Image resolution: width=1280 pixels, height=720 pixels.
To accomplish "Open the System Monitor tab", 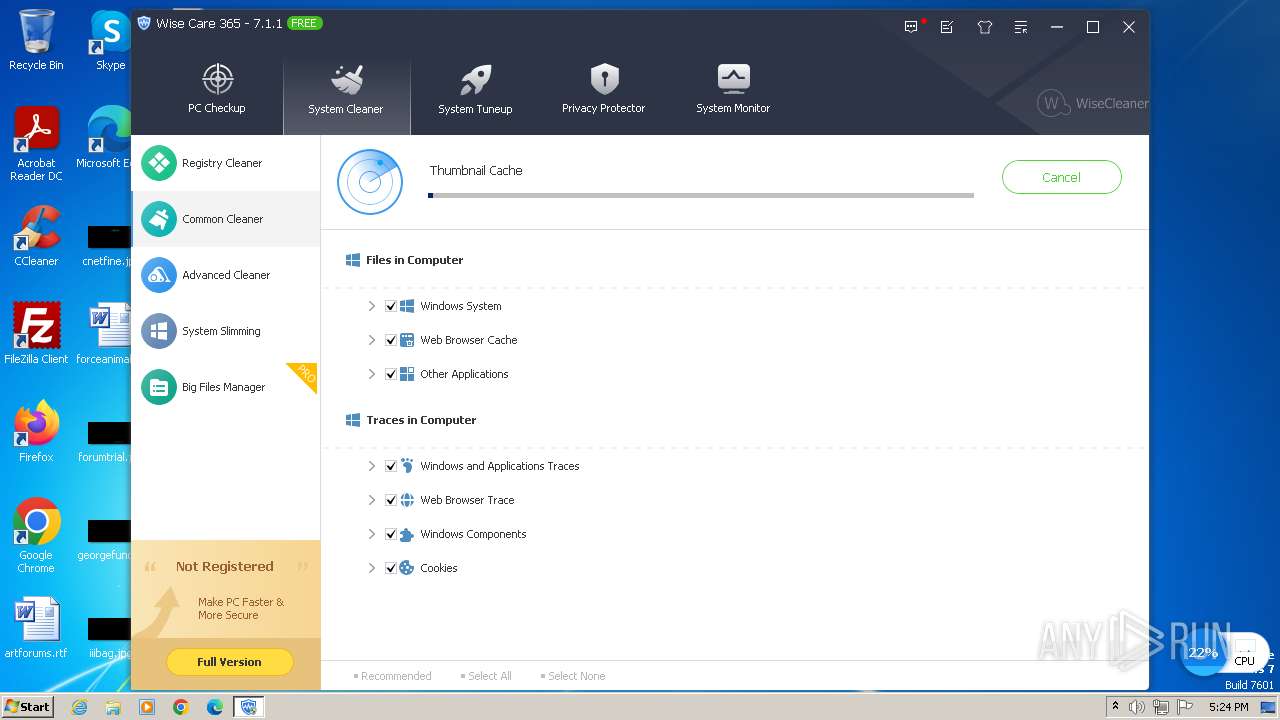I will (733, 88).
